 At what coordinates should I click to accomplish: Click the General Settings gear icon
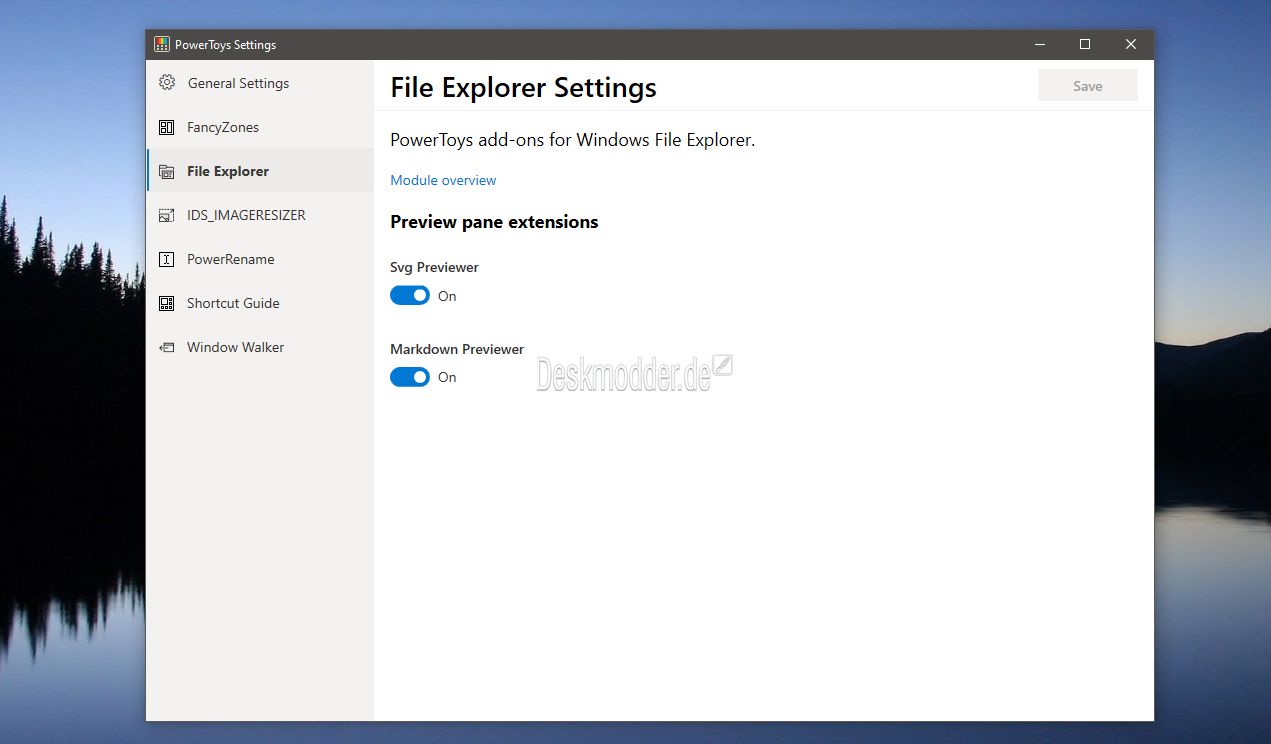tap(167, 83)
